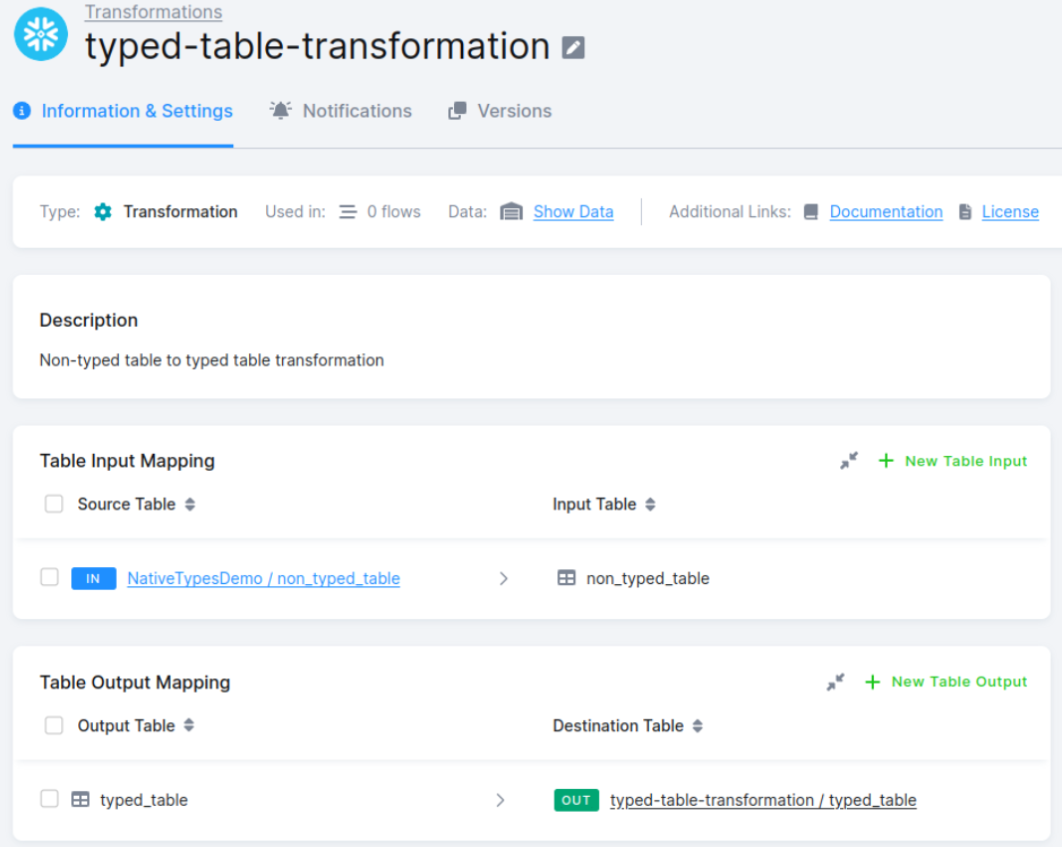
Task: Click the green OUT bucket badge
Action: point(576,800)
